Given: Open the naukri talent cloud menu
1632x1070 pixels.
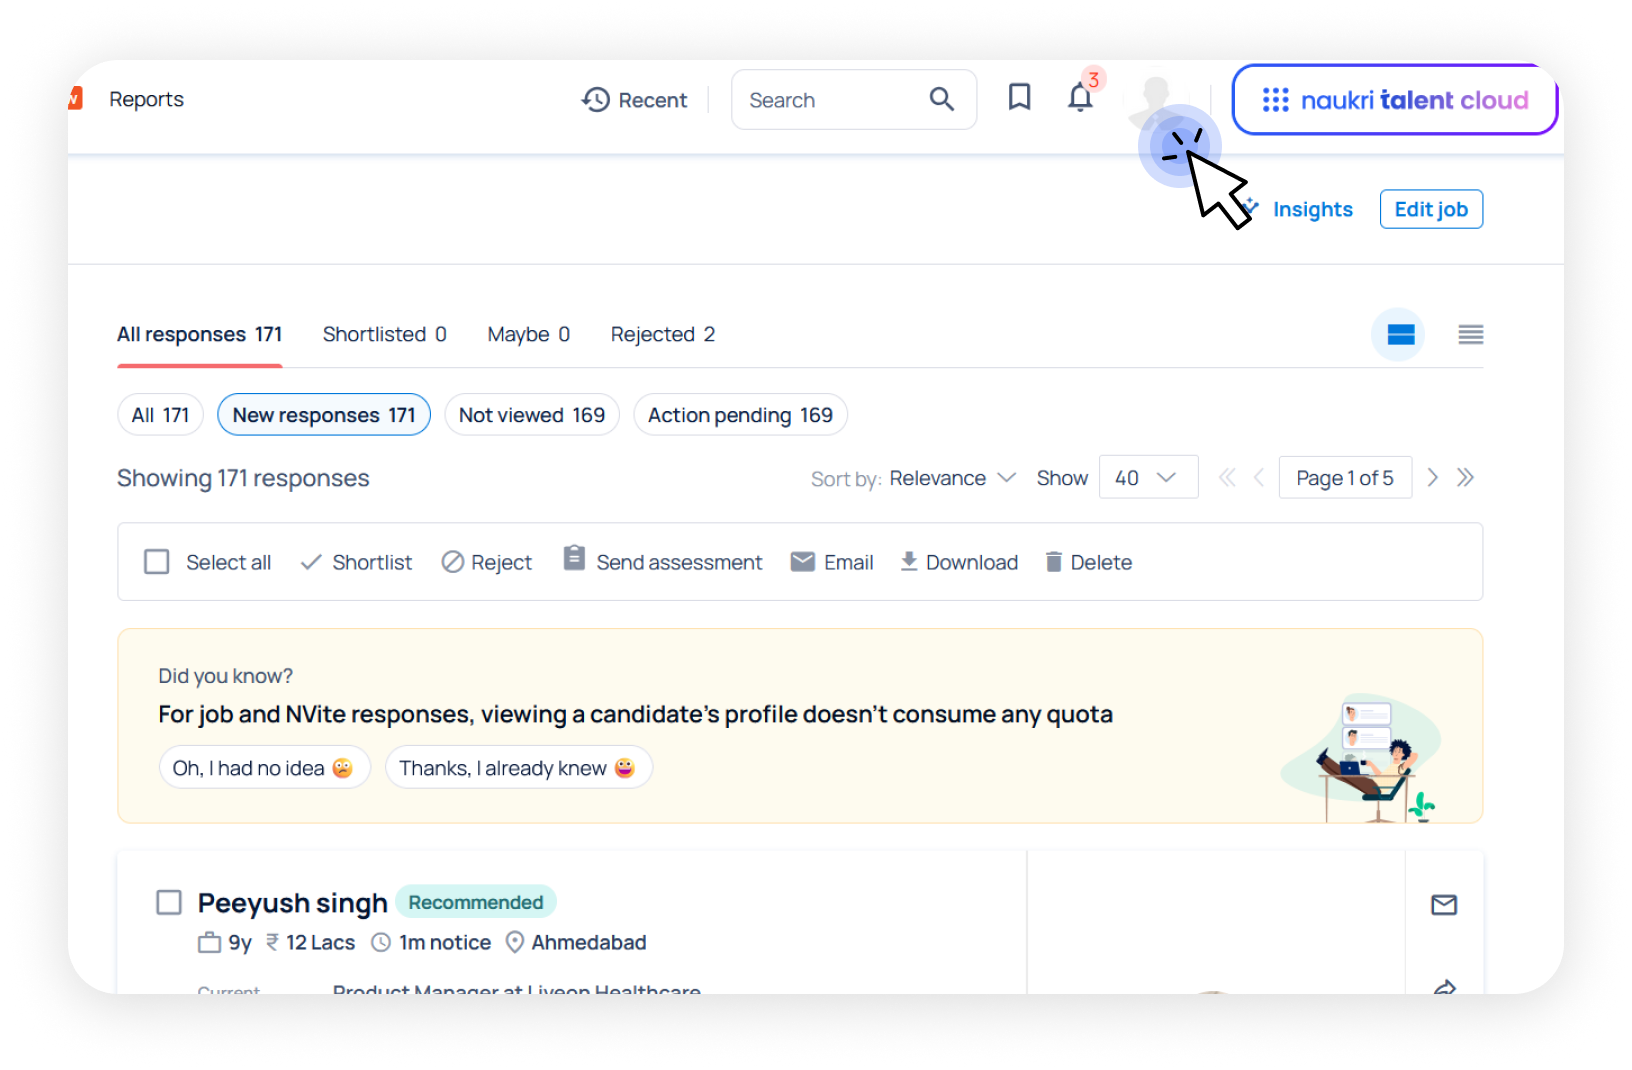Looking at the screenshot, I should click(x=1394, y=100).
